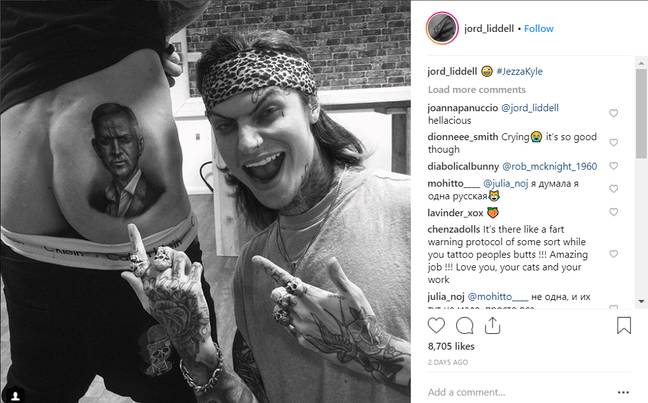Show tagged people icon on the photo
The height and width of the screenshot is (403, 648).
point(15,396)
